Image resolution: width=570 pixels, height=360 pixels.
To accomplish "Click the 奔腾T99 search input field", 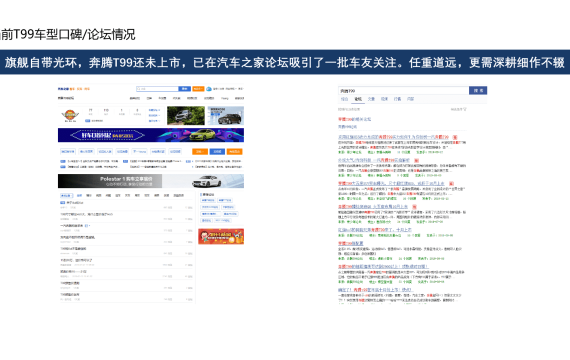I will coord(403,91).
